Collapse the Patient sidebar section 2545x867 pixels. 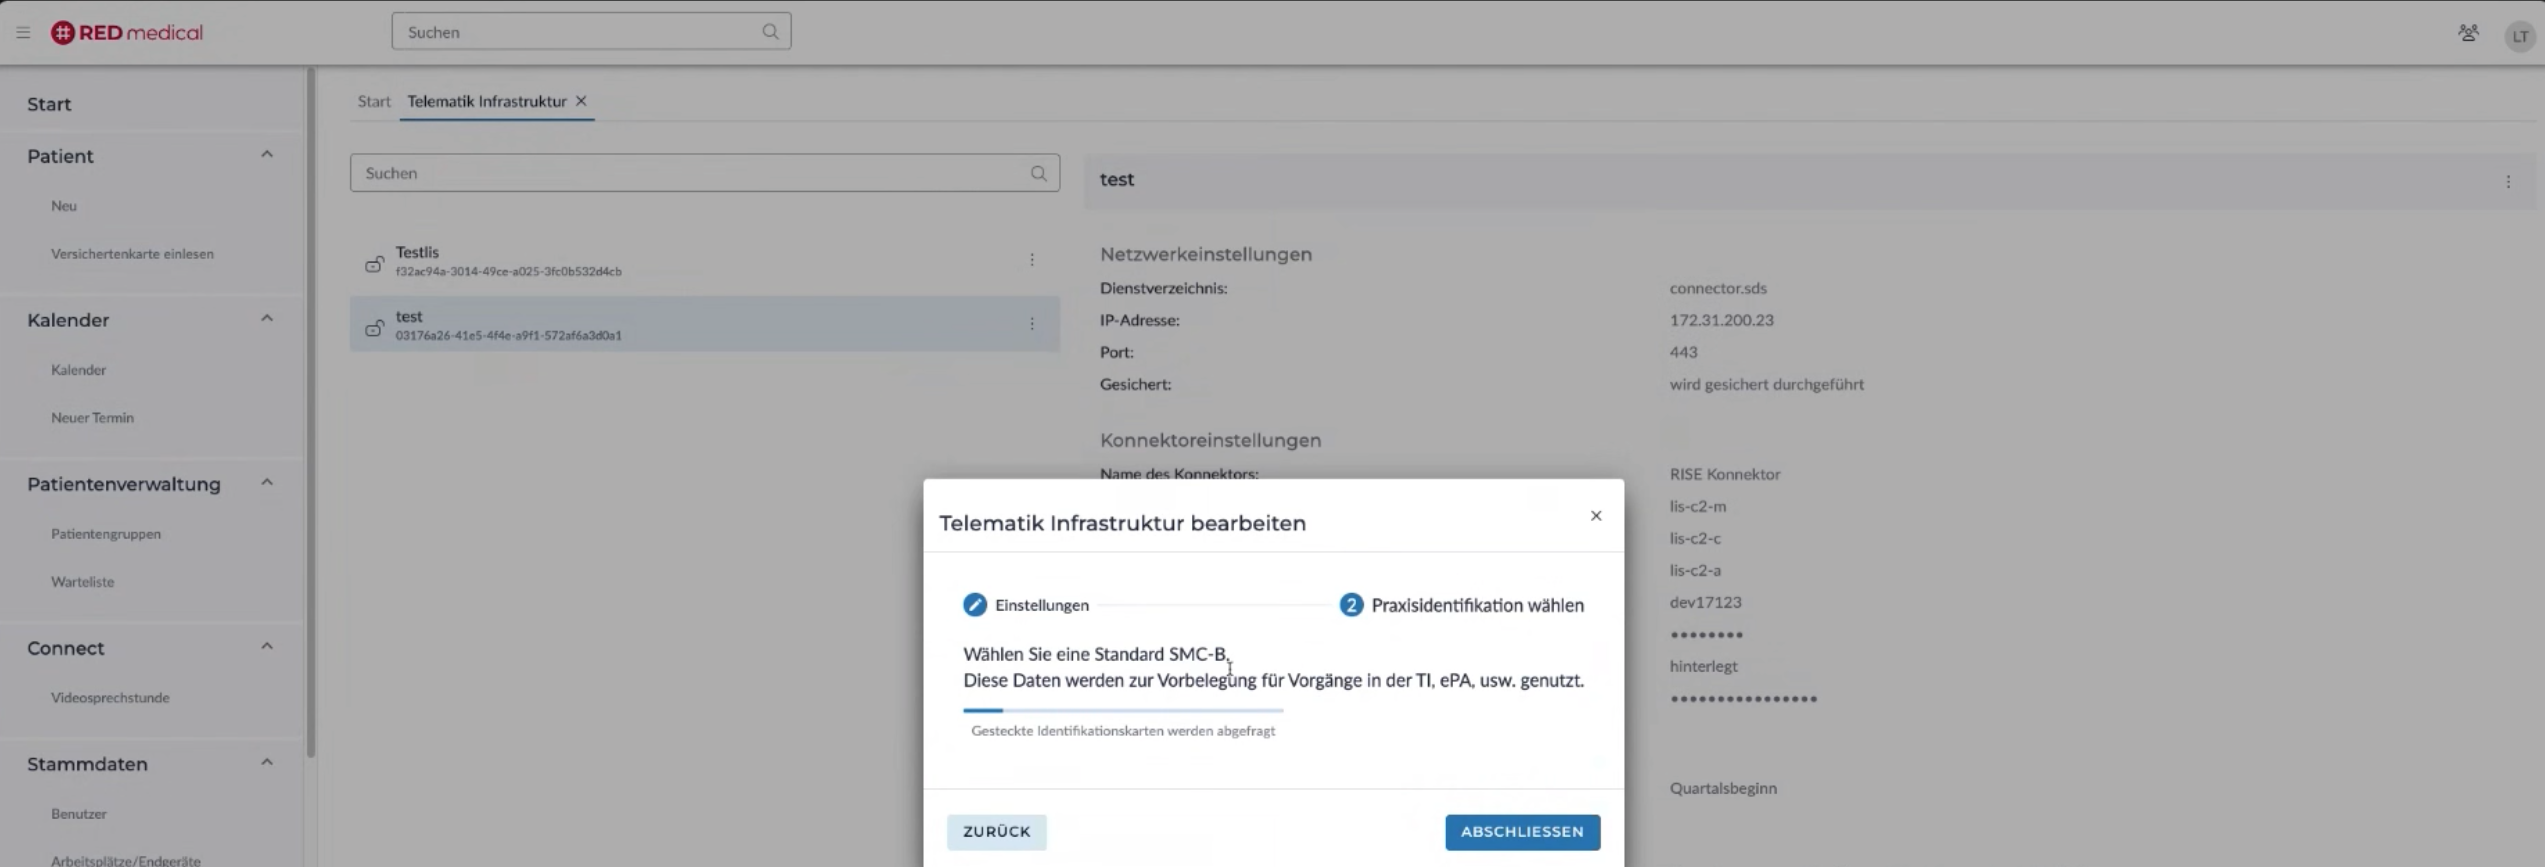(x=266, y=155)
